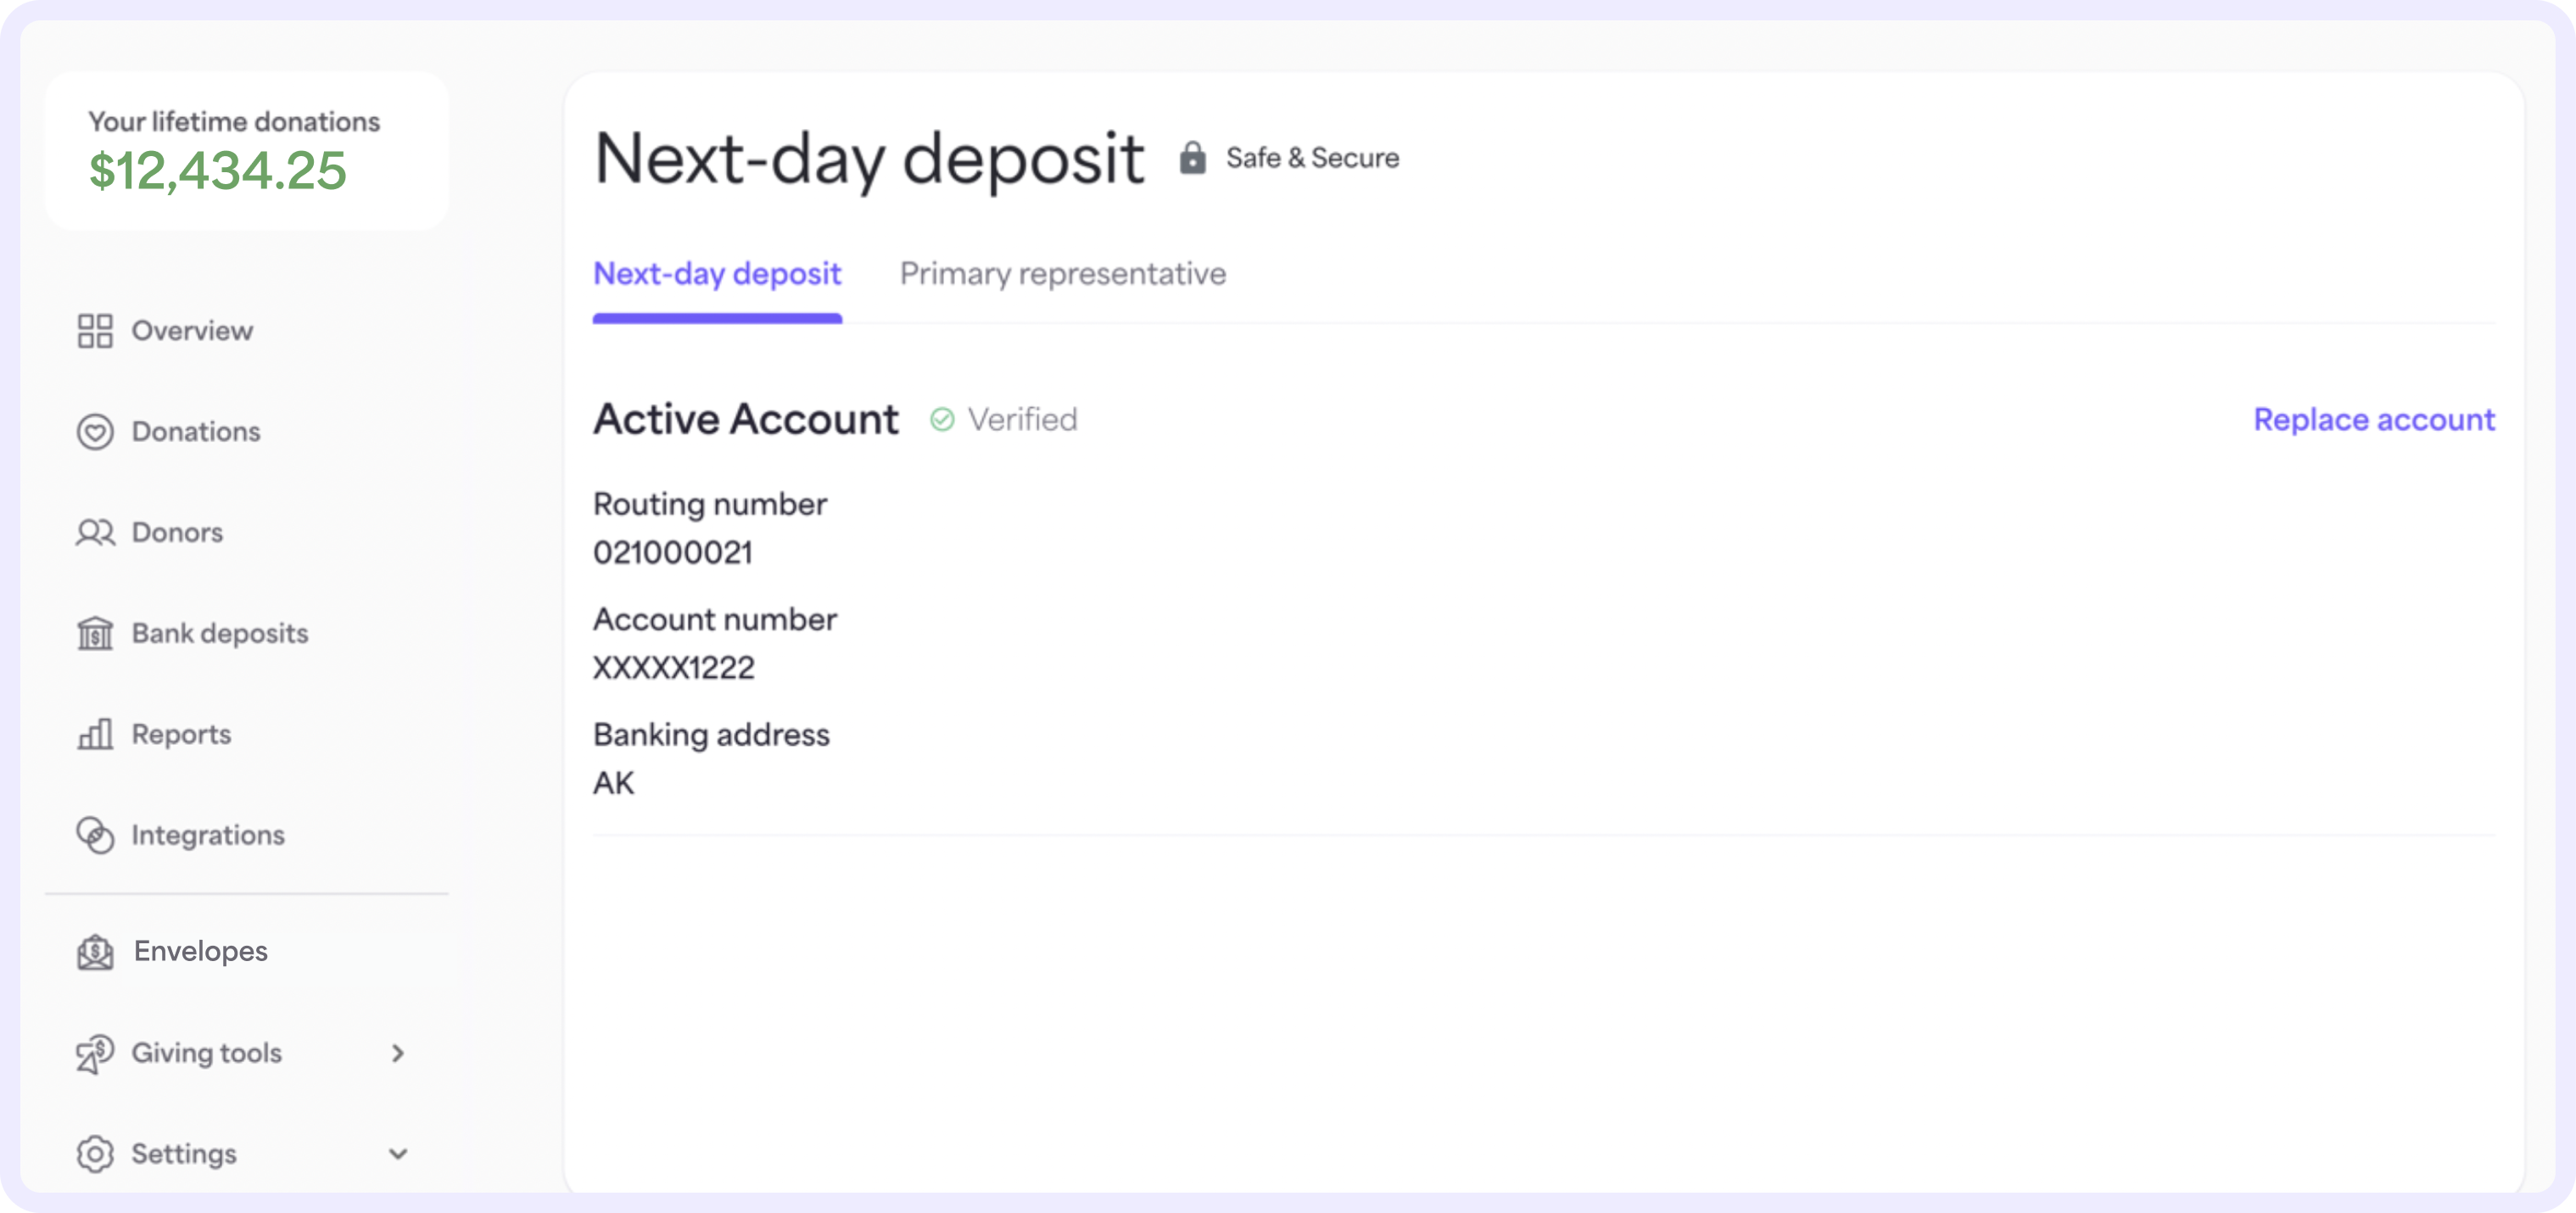
Task: Click the Next-day deposit tab
Action: (716, 275)
